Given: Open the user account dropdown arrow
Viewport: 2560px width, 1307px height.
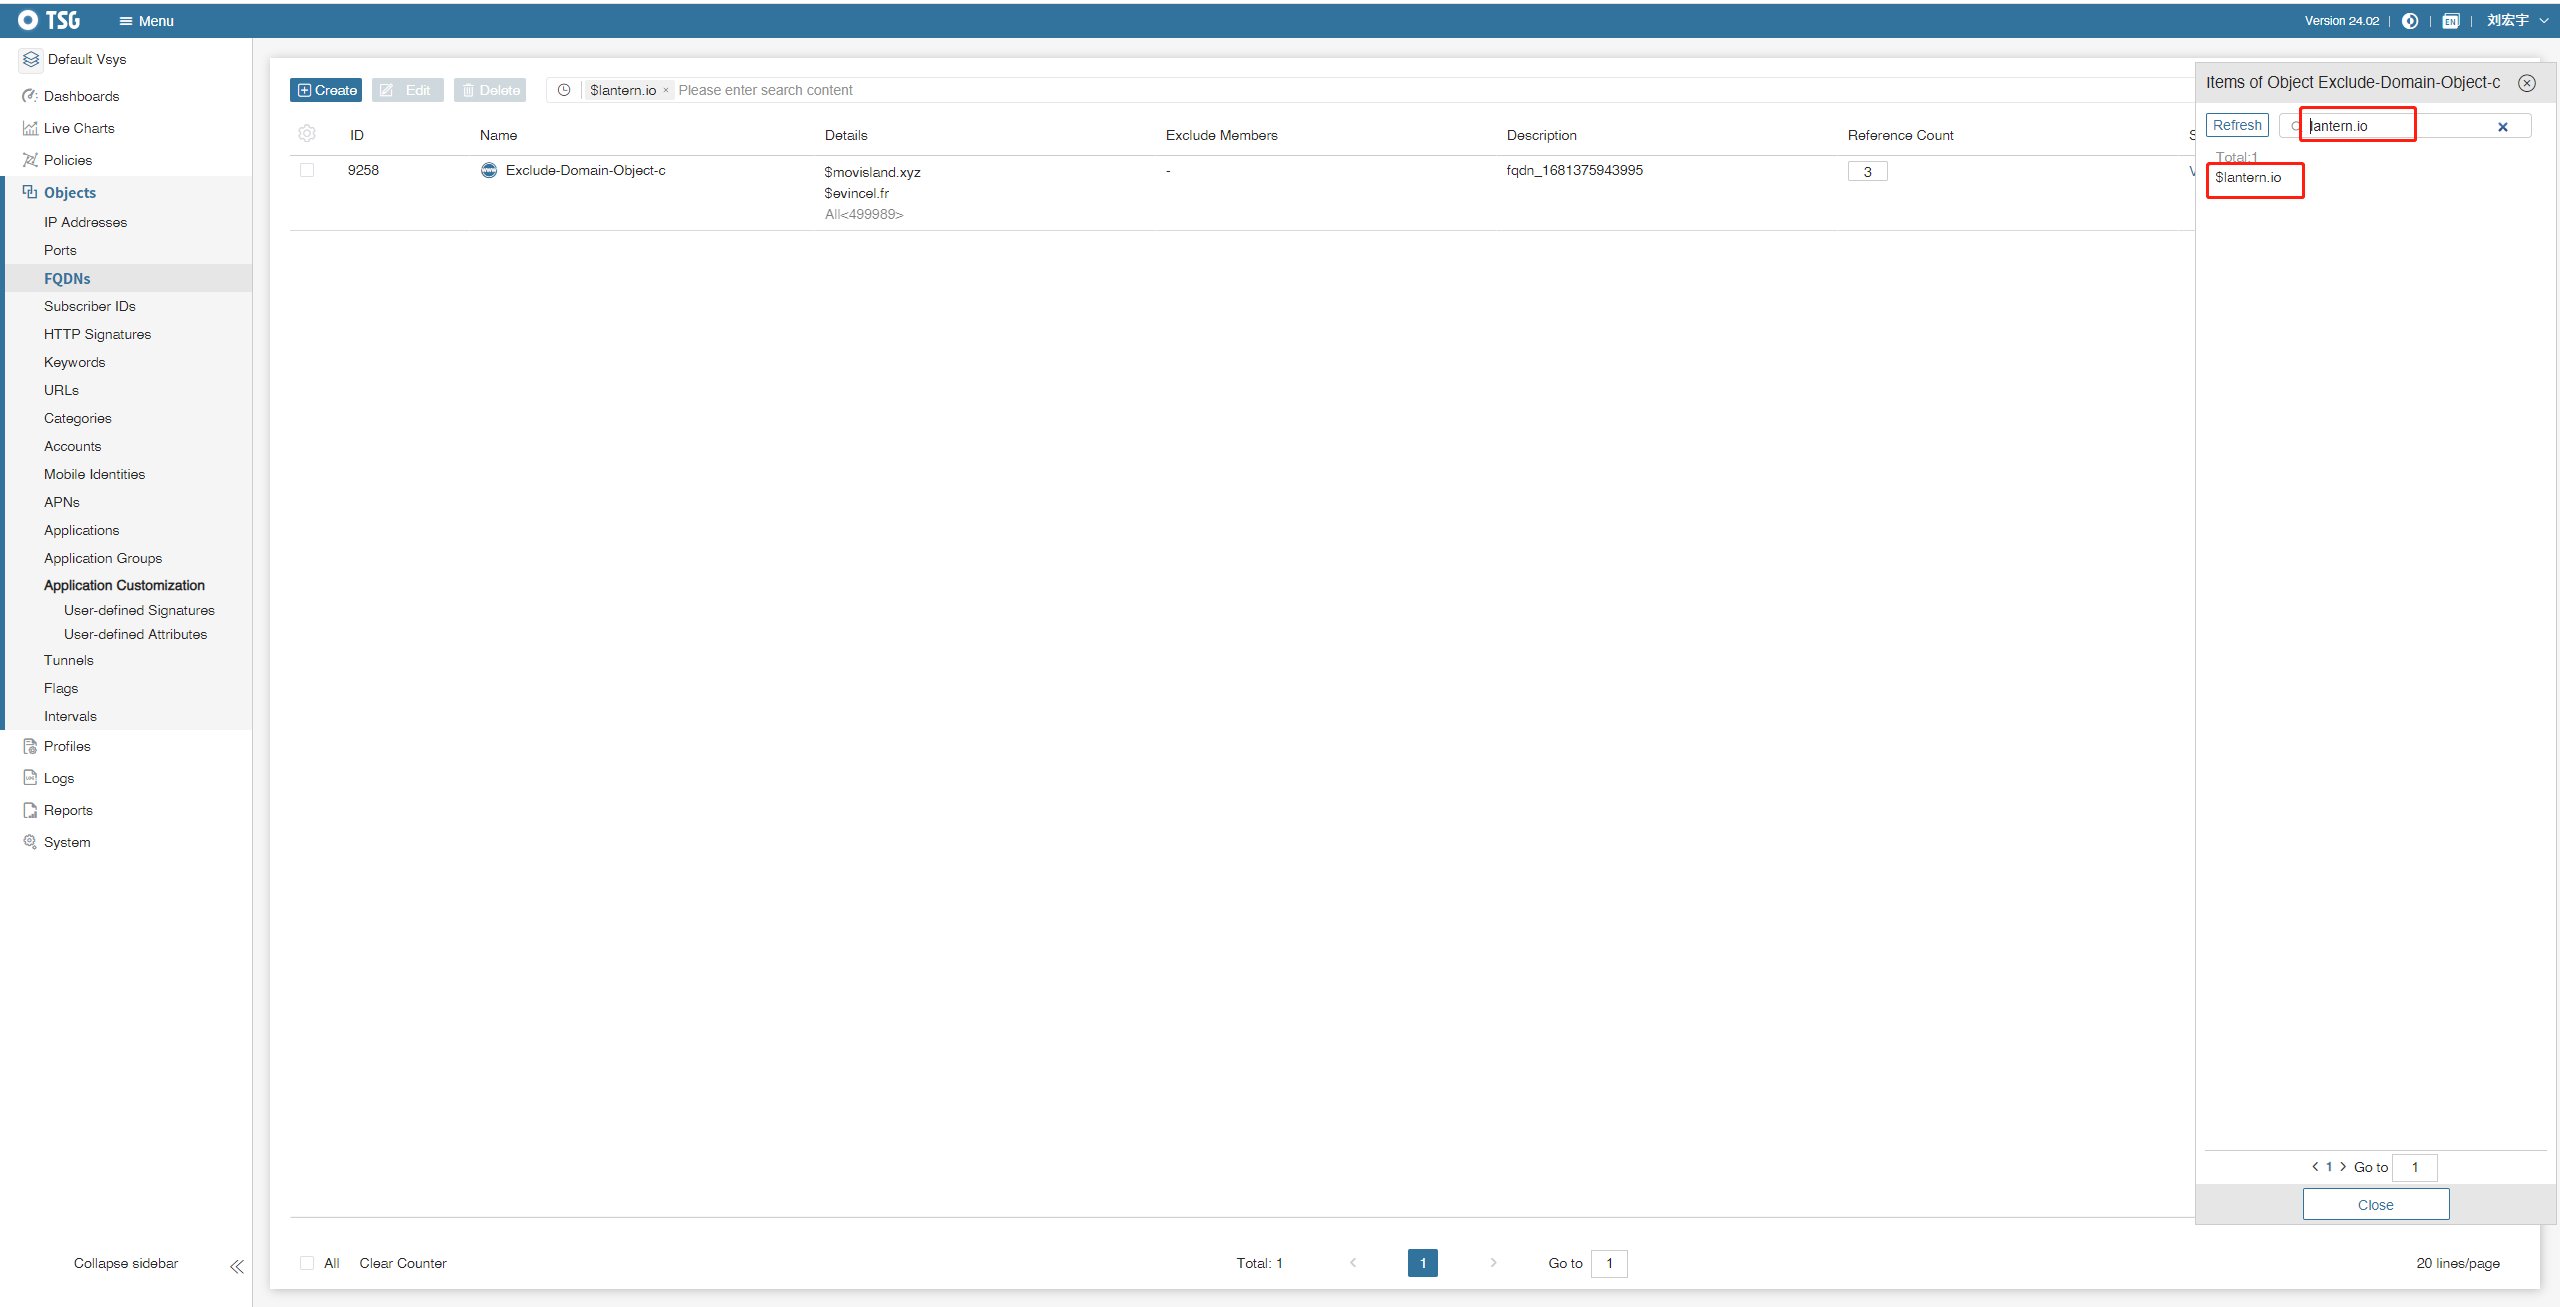Looking at the screenshot, I should tap(2544, 21).
